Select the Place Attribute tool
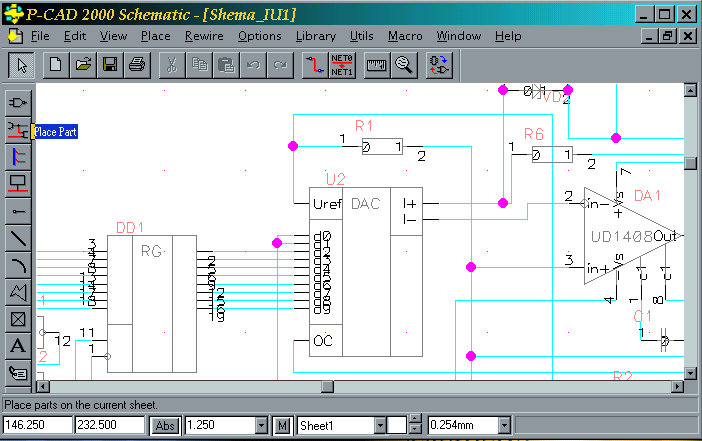This screenshot has height=441, width=702. coord(18,372)
